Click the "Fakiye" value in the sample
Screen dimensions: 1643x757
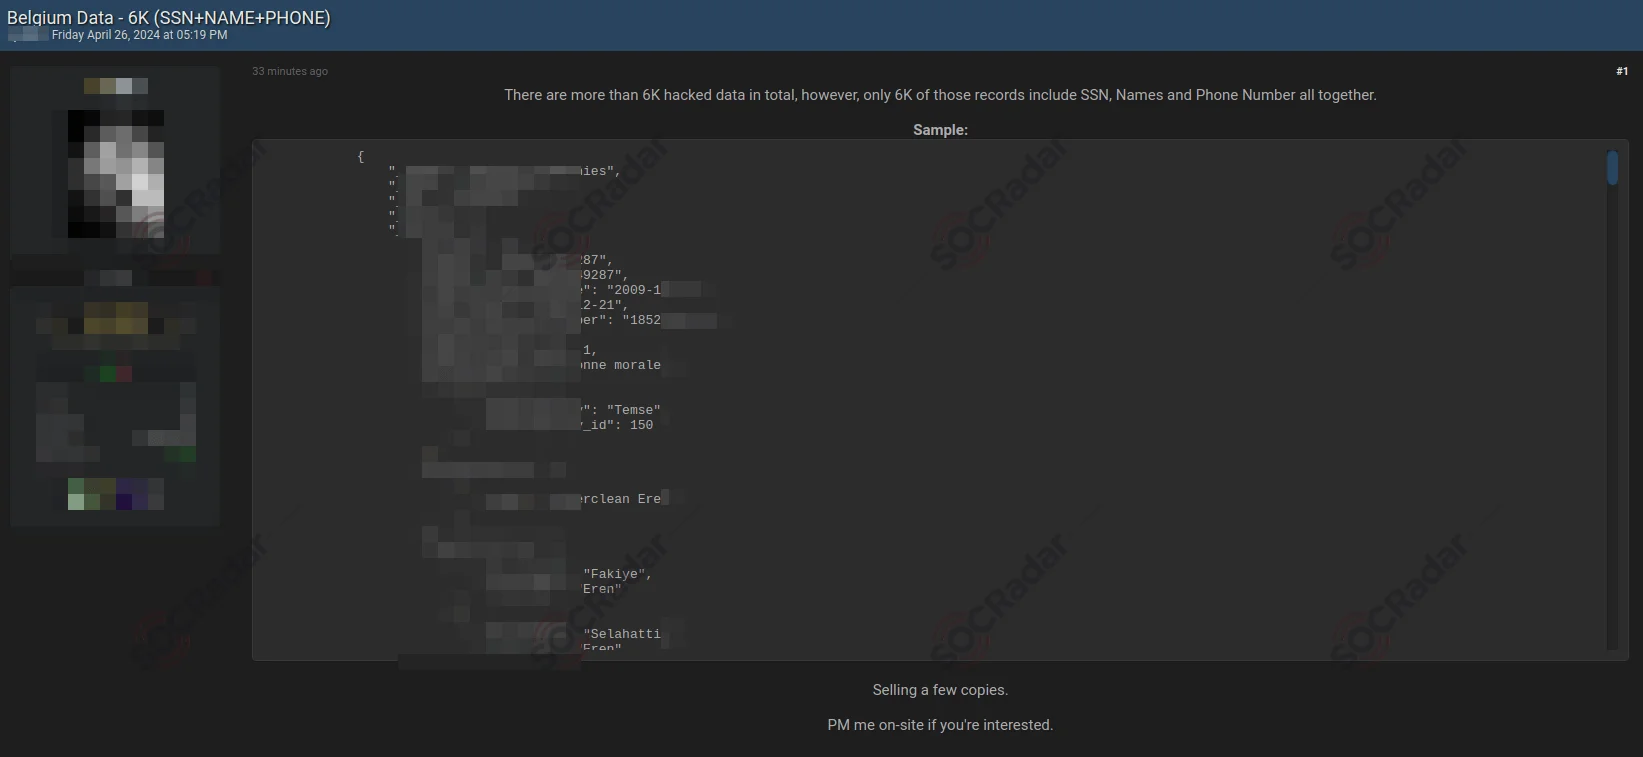point(617,574)
